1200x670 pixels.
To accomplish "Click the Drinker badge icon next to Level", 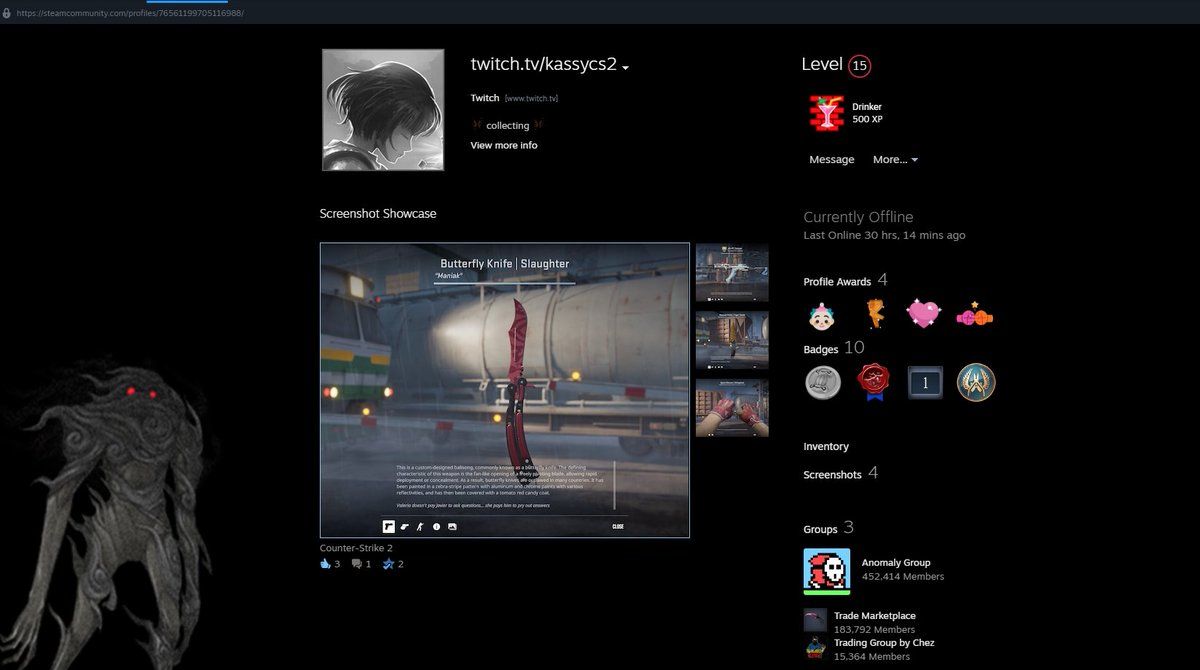I will [825, 112].
